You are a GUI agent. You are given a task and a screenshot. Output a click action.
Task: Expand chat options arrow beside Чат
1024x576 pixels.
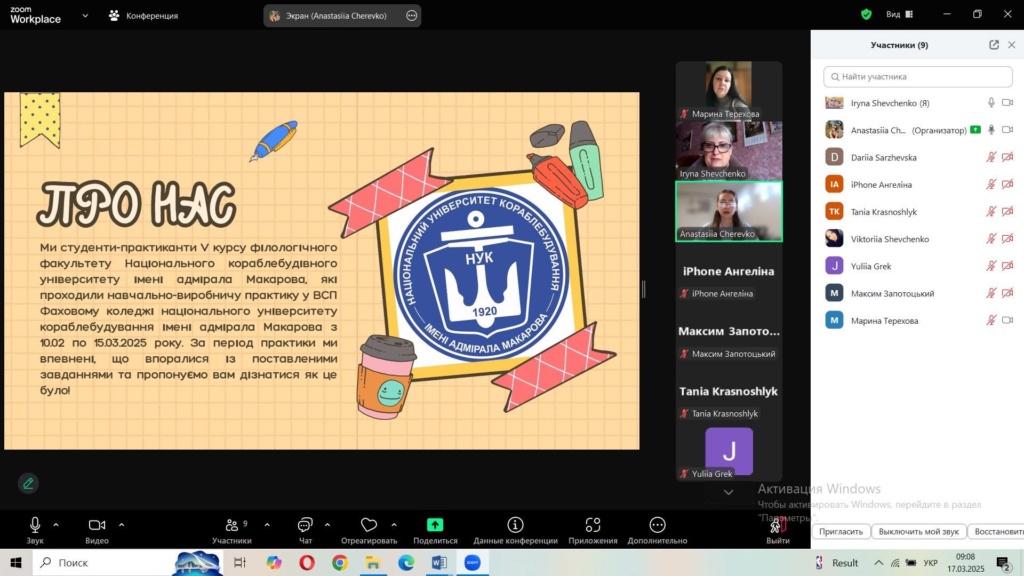[x=327, y=524]
